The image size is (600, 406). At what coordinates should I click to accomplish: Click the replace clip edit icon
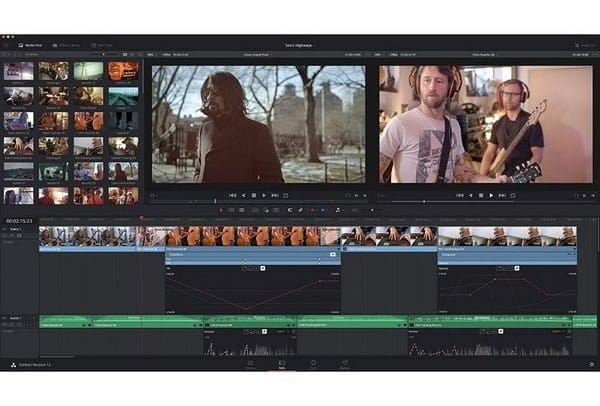[276, 210]
